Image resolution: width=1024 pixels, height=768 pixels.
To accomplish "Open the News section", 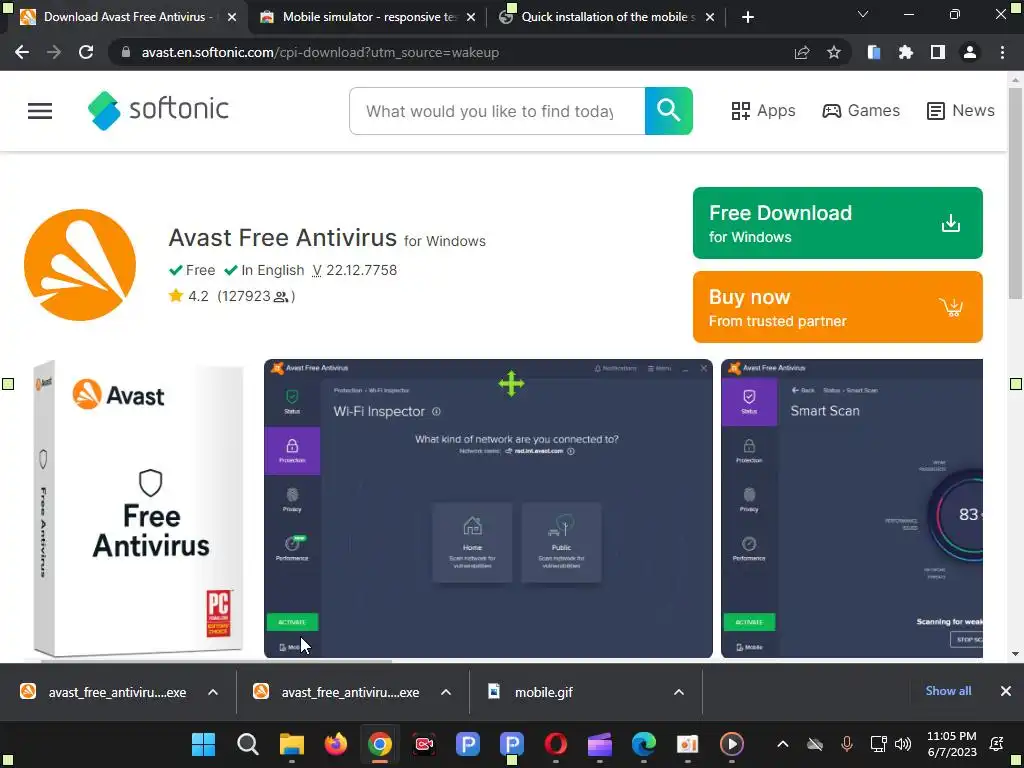I will [961, 110].
